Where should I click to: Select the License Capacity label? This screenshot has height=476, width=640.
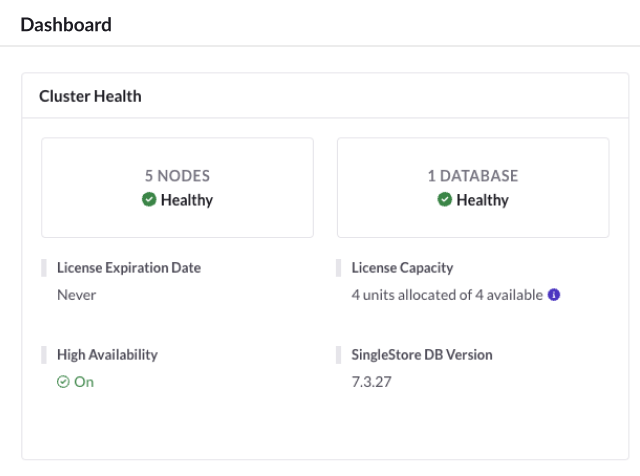pos(402,268)
